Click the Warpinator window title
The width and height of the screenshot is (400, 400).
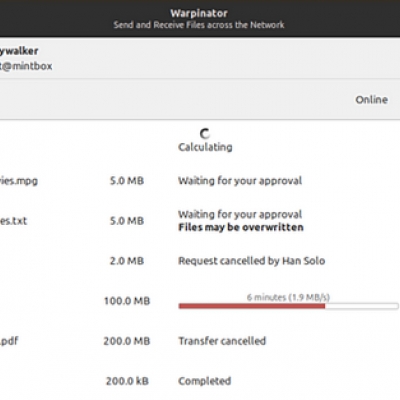[x=199, y=13]
